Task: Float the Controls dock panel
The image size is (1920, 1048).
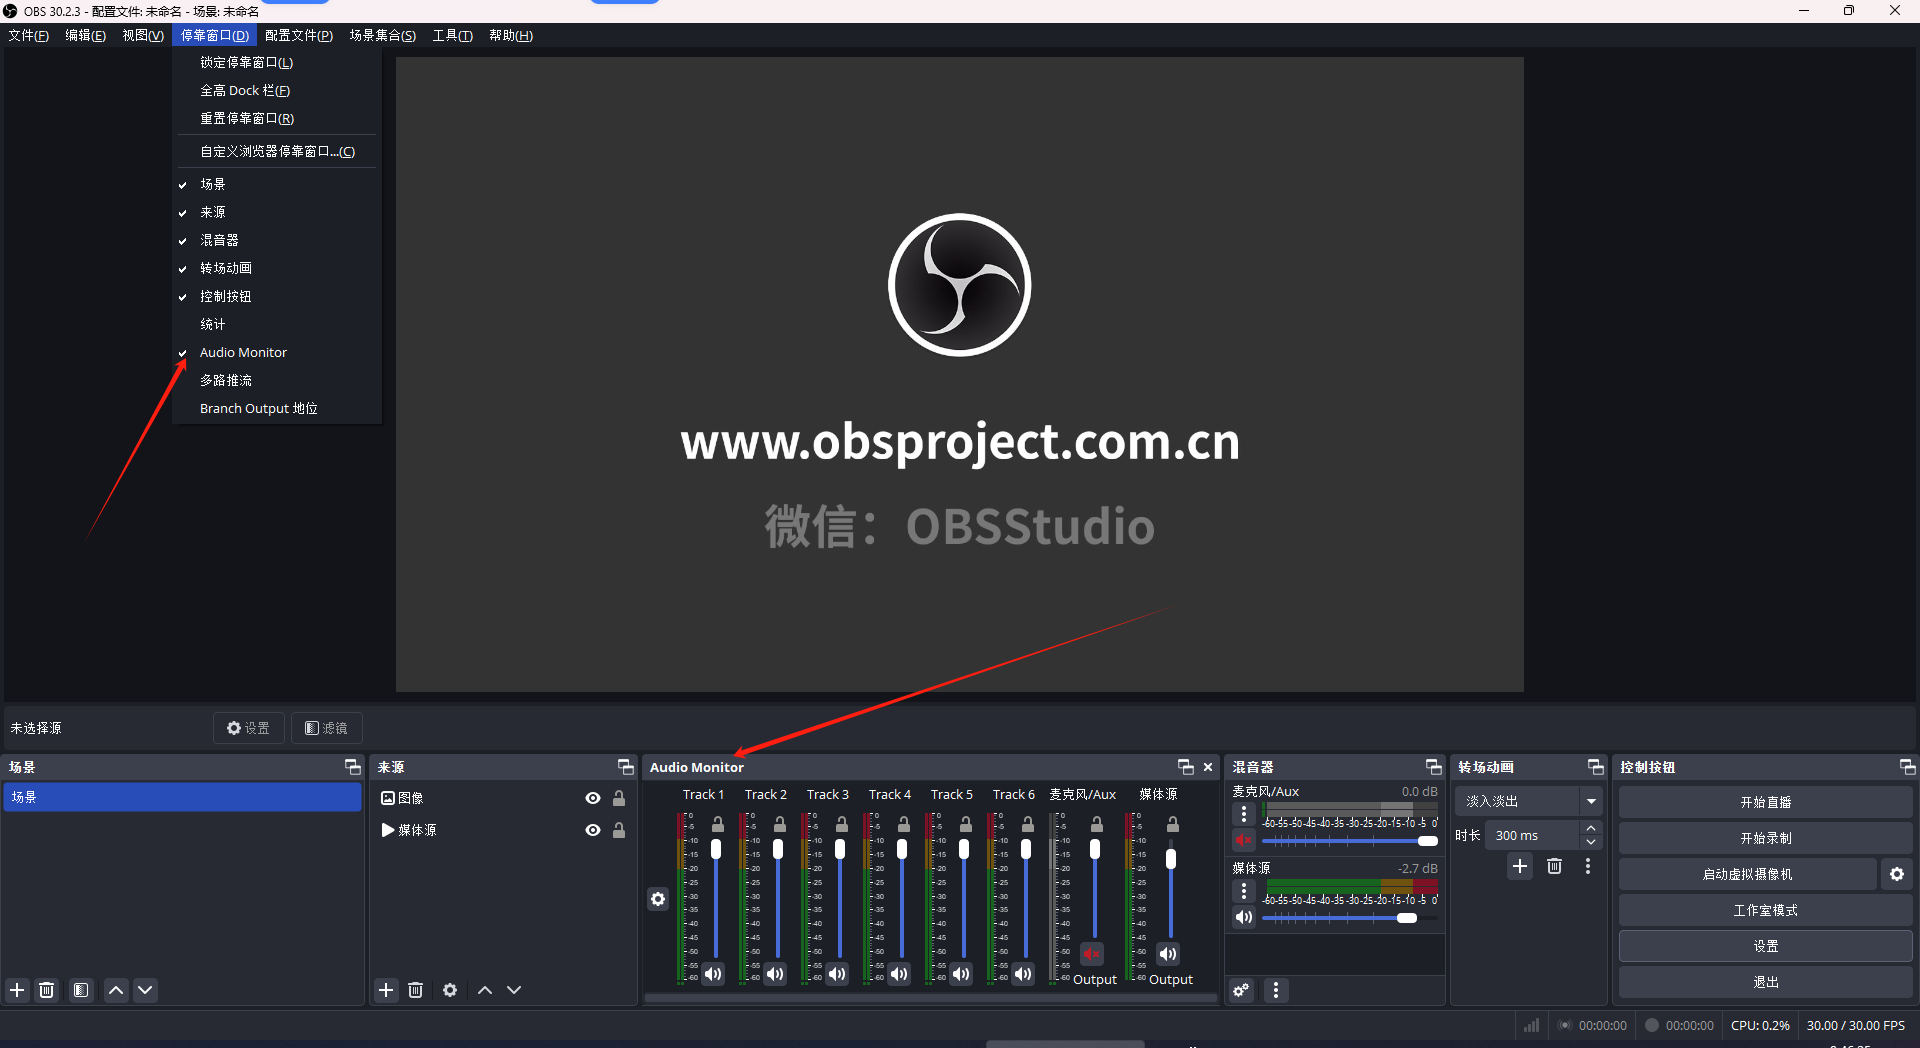Action: pyautogui.click(x=1908, y=767)
